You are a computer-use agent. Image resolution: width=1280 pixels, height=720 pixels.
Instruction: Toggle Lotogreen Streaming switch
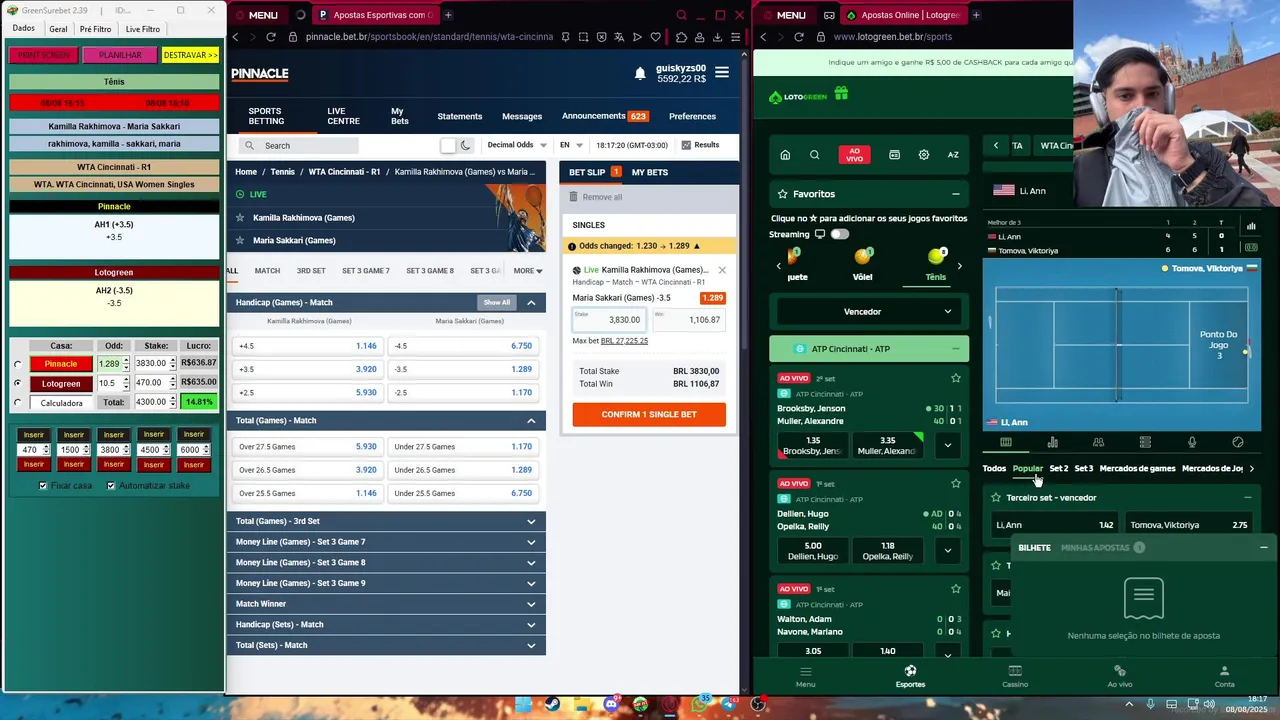(x=839, y=234)
